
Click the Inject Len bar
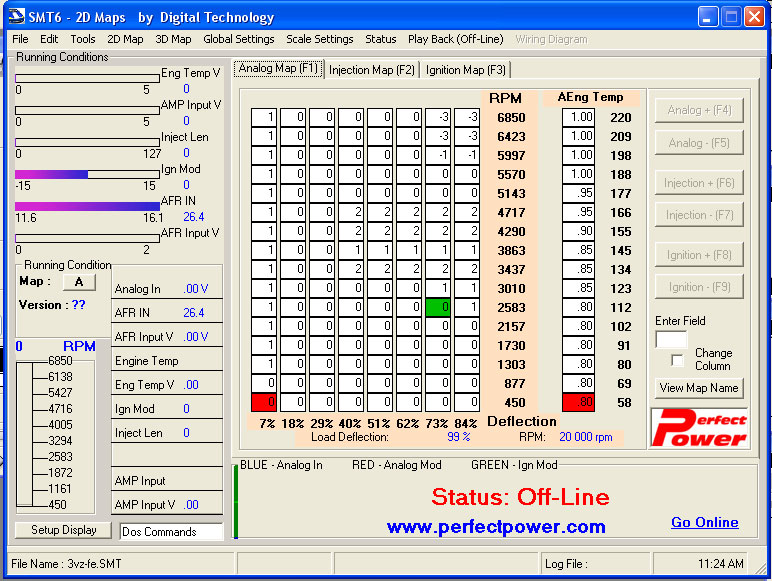[x=88, y=142]
